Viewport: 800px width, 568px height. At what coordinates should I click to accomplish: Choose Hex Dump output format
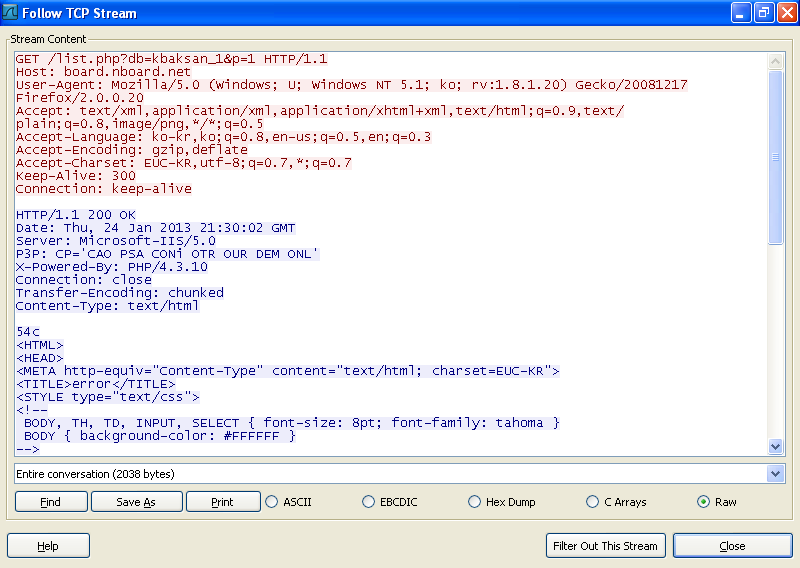point(475,502)
